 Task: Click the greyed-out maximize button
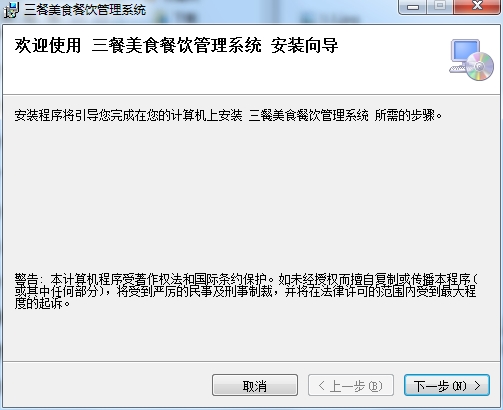(x=440, y=7)
